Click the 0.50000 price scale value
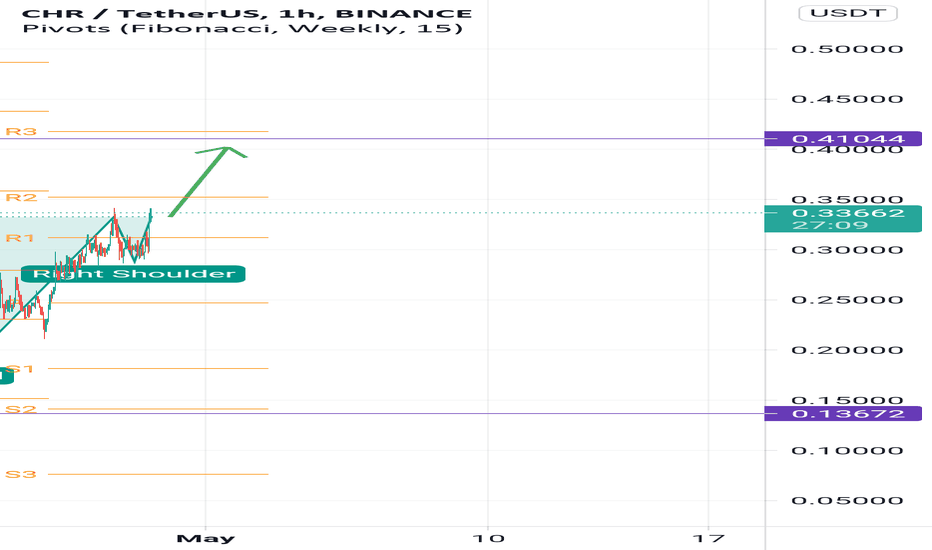 [x=847, y=49]
